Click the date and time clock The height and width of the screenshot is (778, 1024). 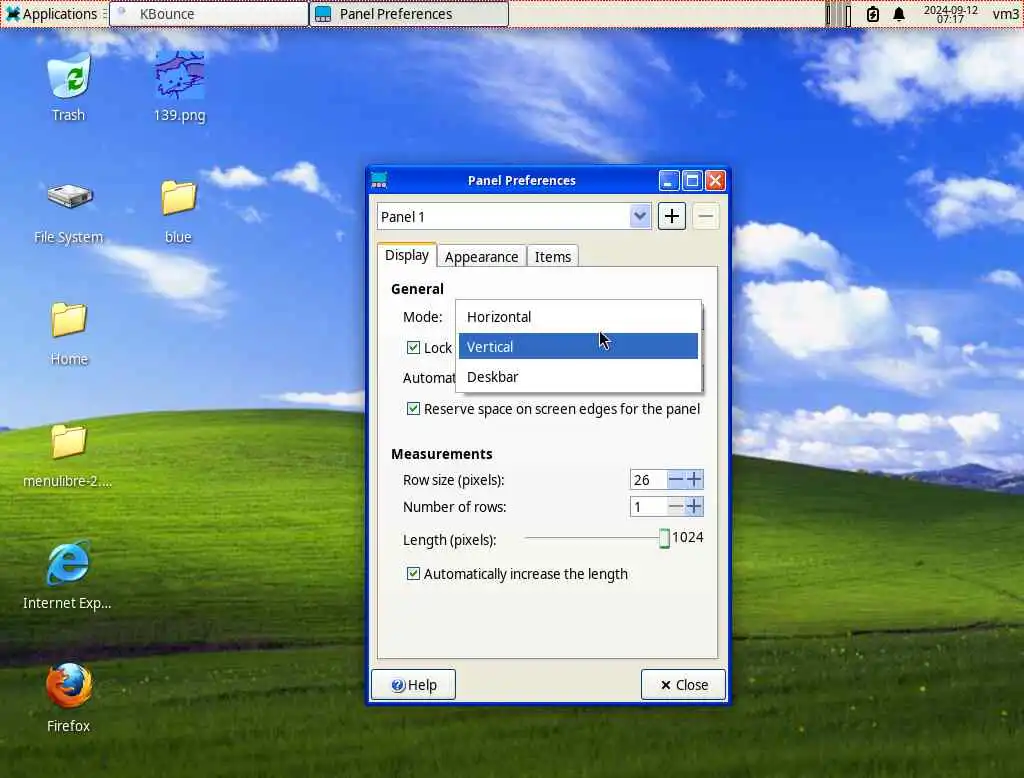point(950,14)
